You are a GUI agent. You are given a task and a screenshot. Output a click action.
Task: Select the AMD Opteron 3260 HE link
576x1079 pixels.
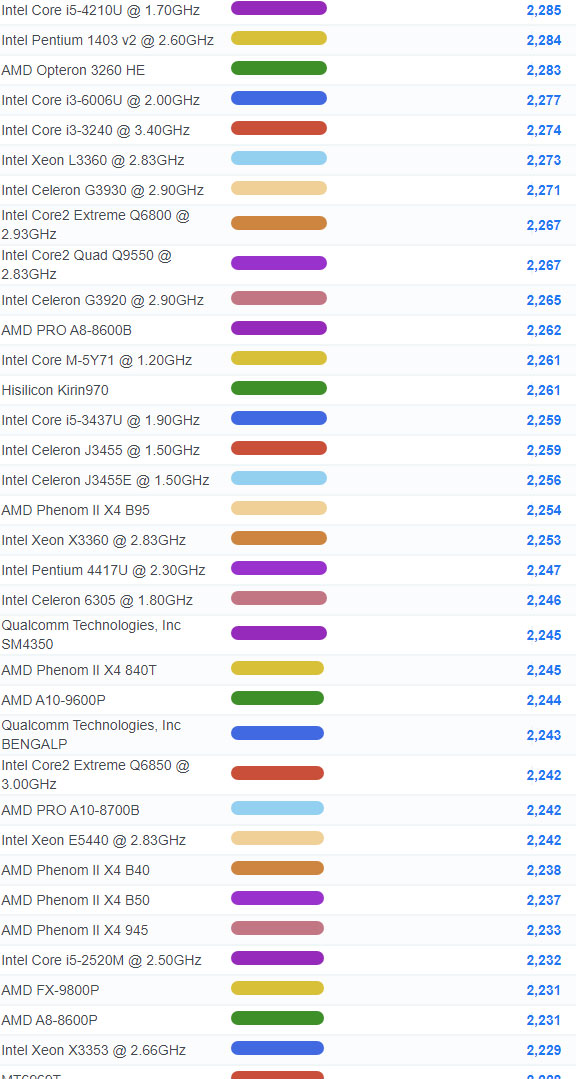[73, 70]
